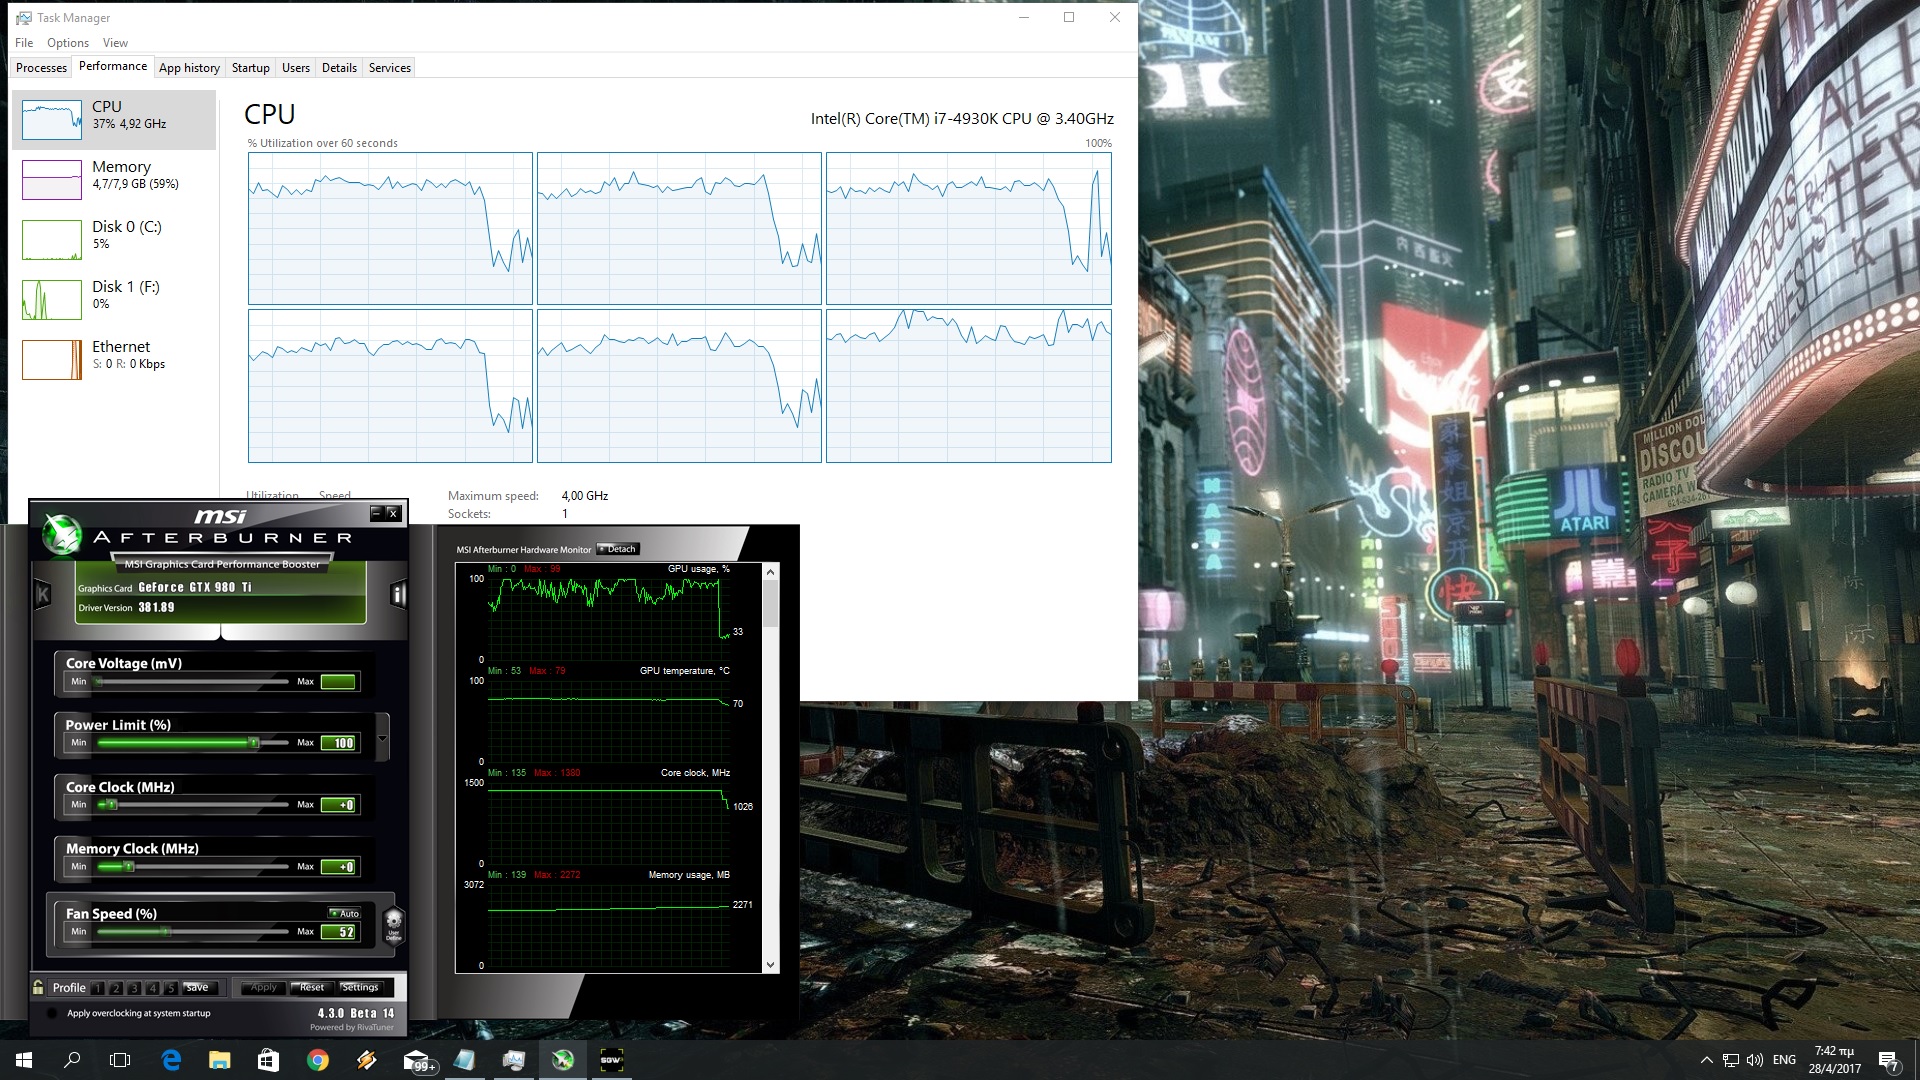
Task: Toggle the fan speed Auto button
Action: click(345, 913)
